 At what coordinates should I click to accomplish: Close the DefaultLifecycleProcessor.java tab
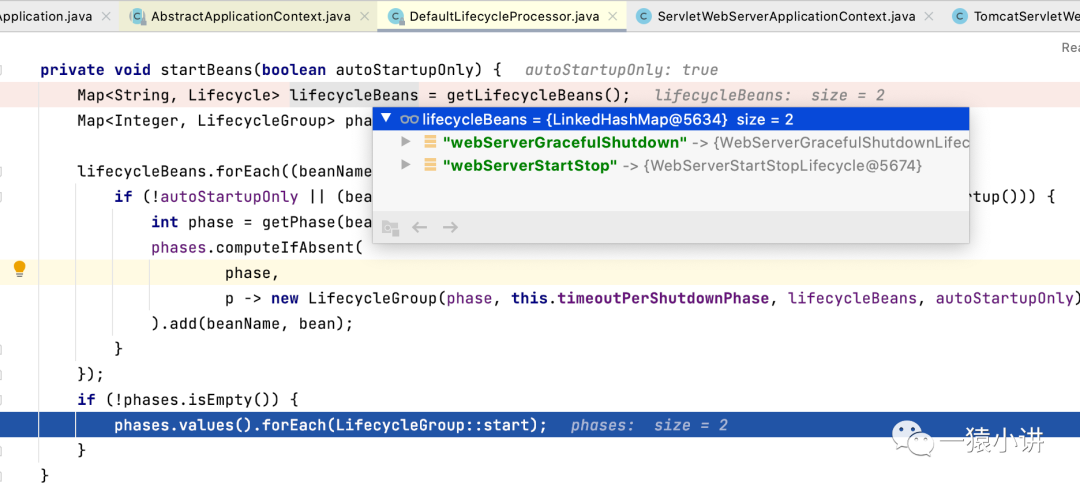click(x=612, y=16)
